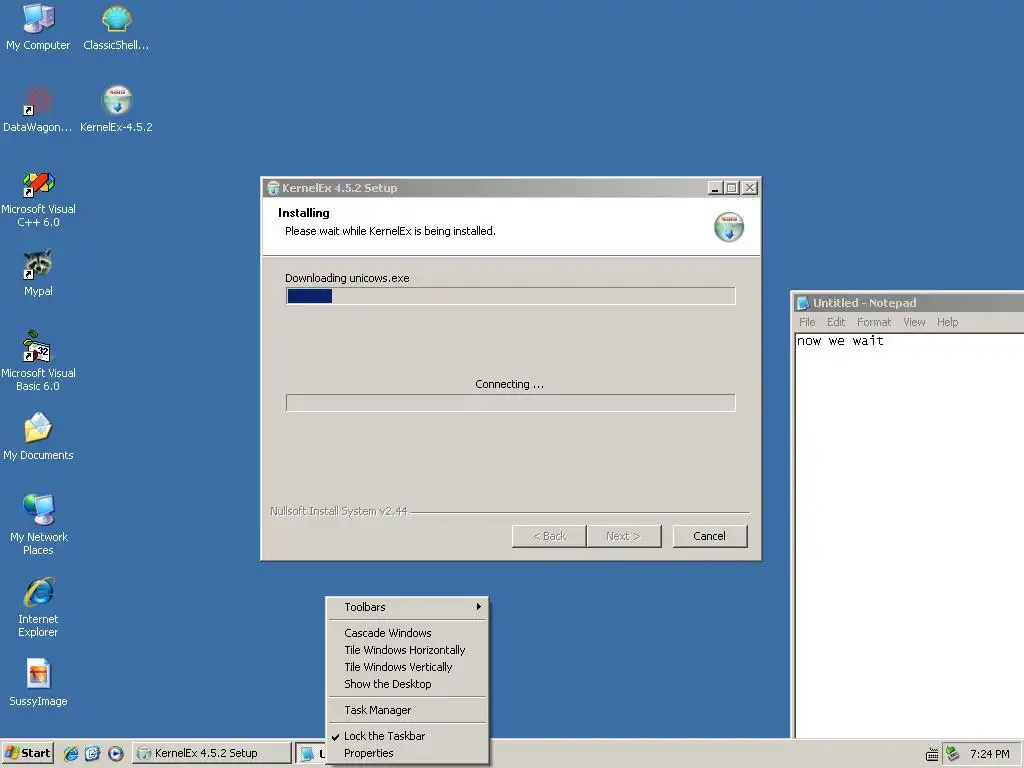Launch Windows Media Player from Quick Launch

(x=116, y=753)
